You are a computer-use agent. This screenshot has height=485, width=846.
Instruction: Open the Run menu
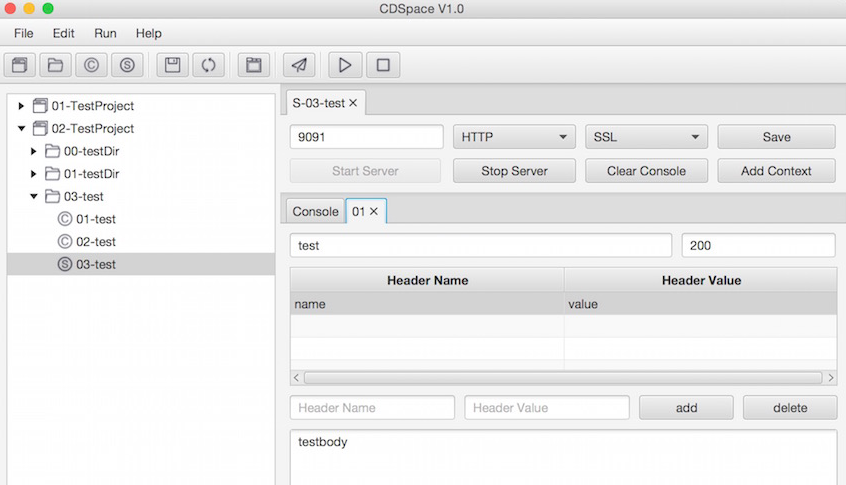[x=105, y=33]
